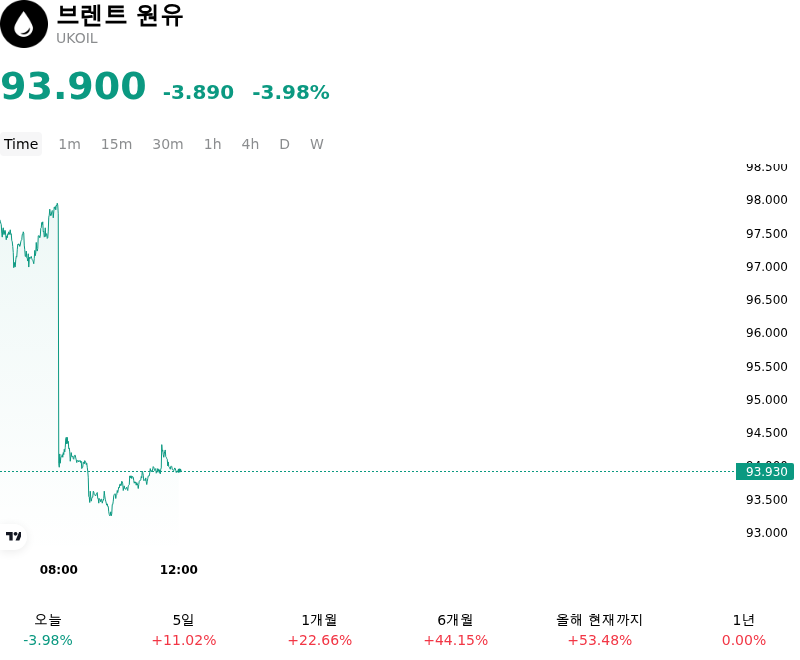Select the 5일 performance range
The width and height of the screenshot is (800, 660).
[x=184, y=630]
